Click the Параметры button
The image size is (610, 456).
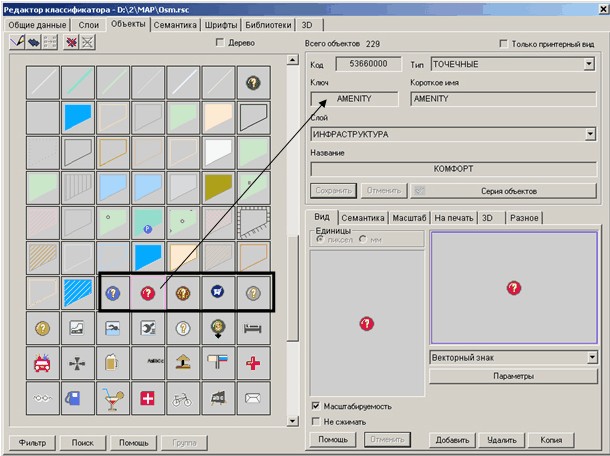[512, 376]
